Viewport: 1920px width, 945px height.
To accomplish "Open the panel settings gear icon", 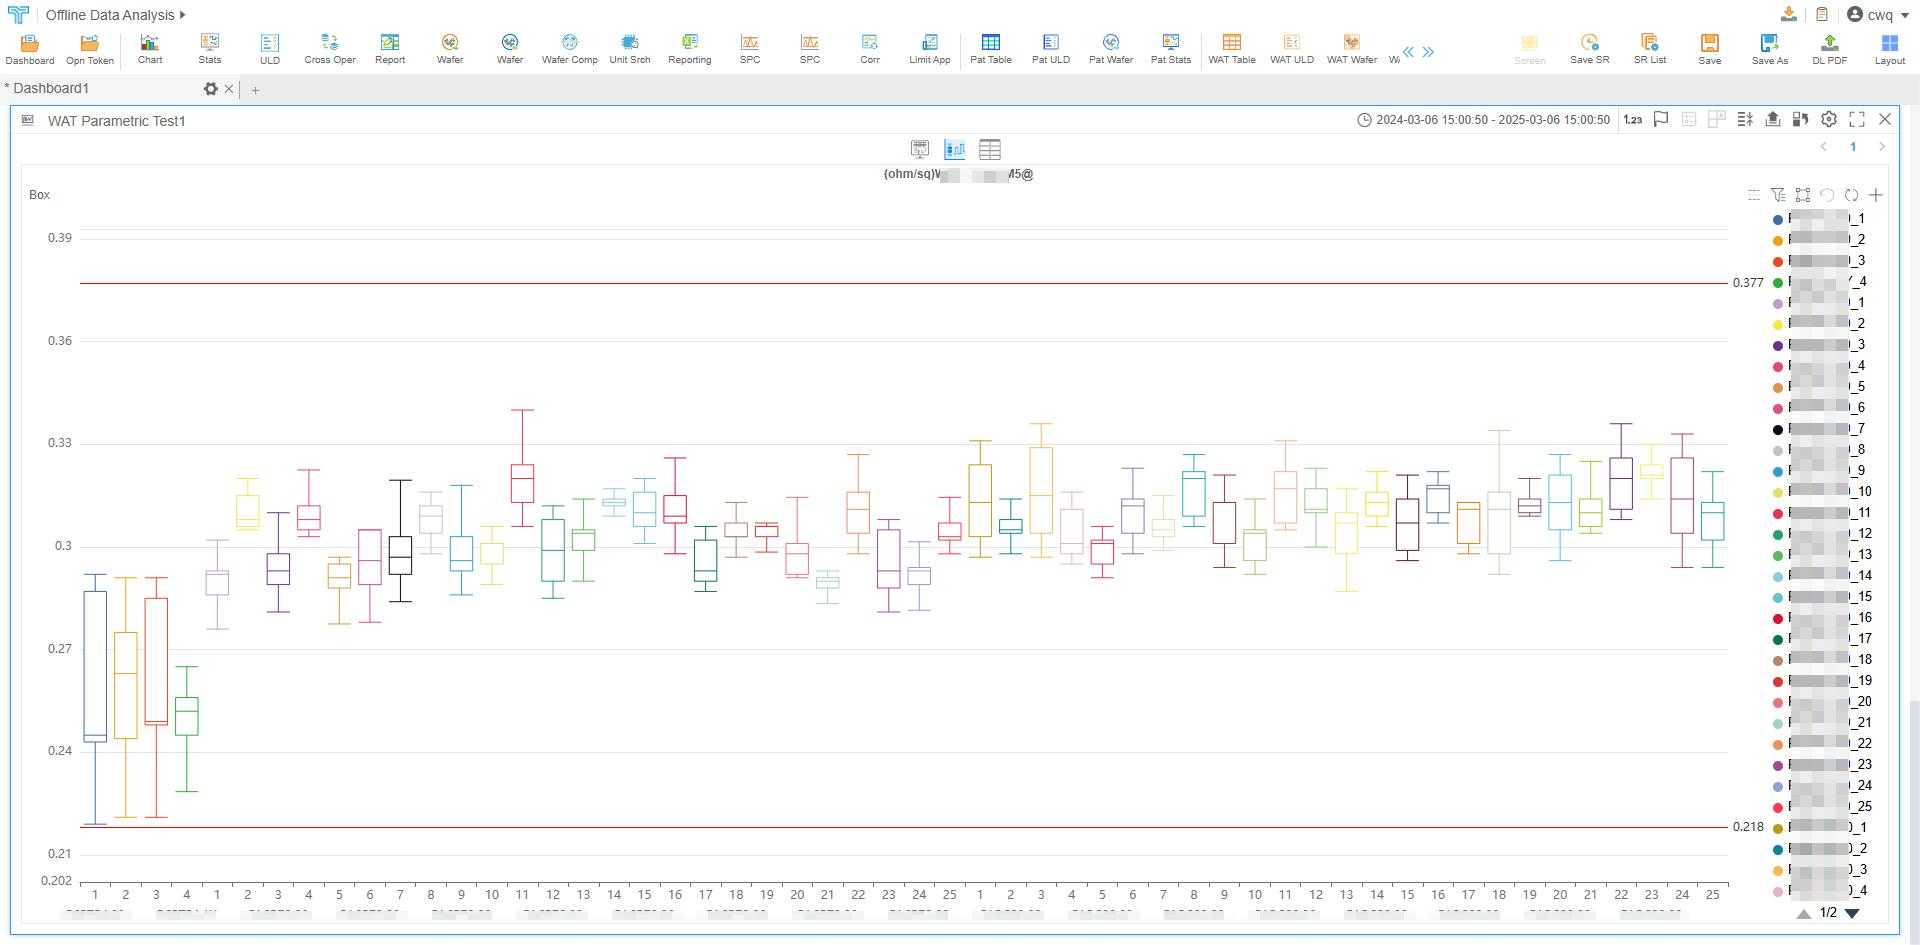I will 1828,119.
